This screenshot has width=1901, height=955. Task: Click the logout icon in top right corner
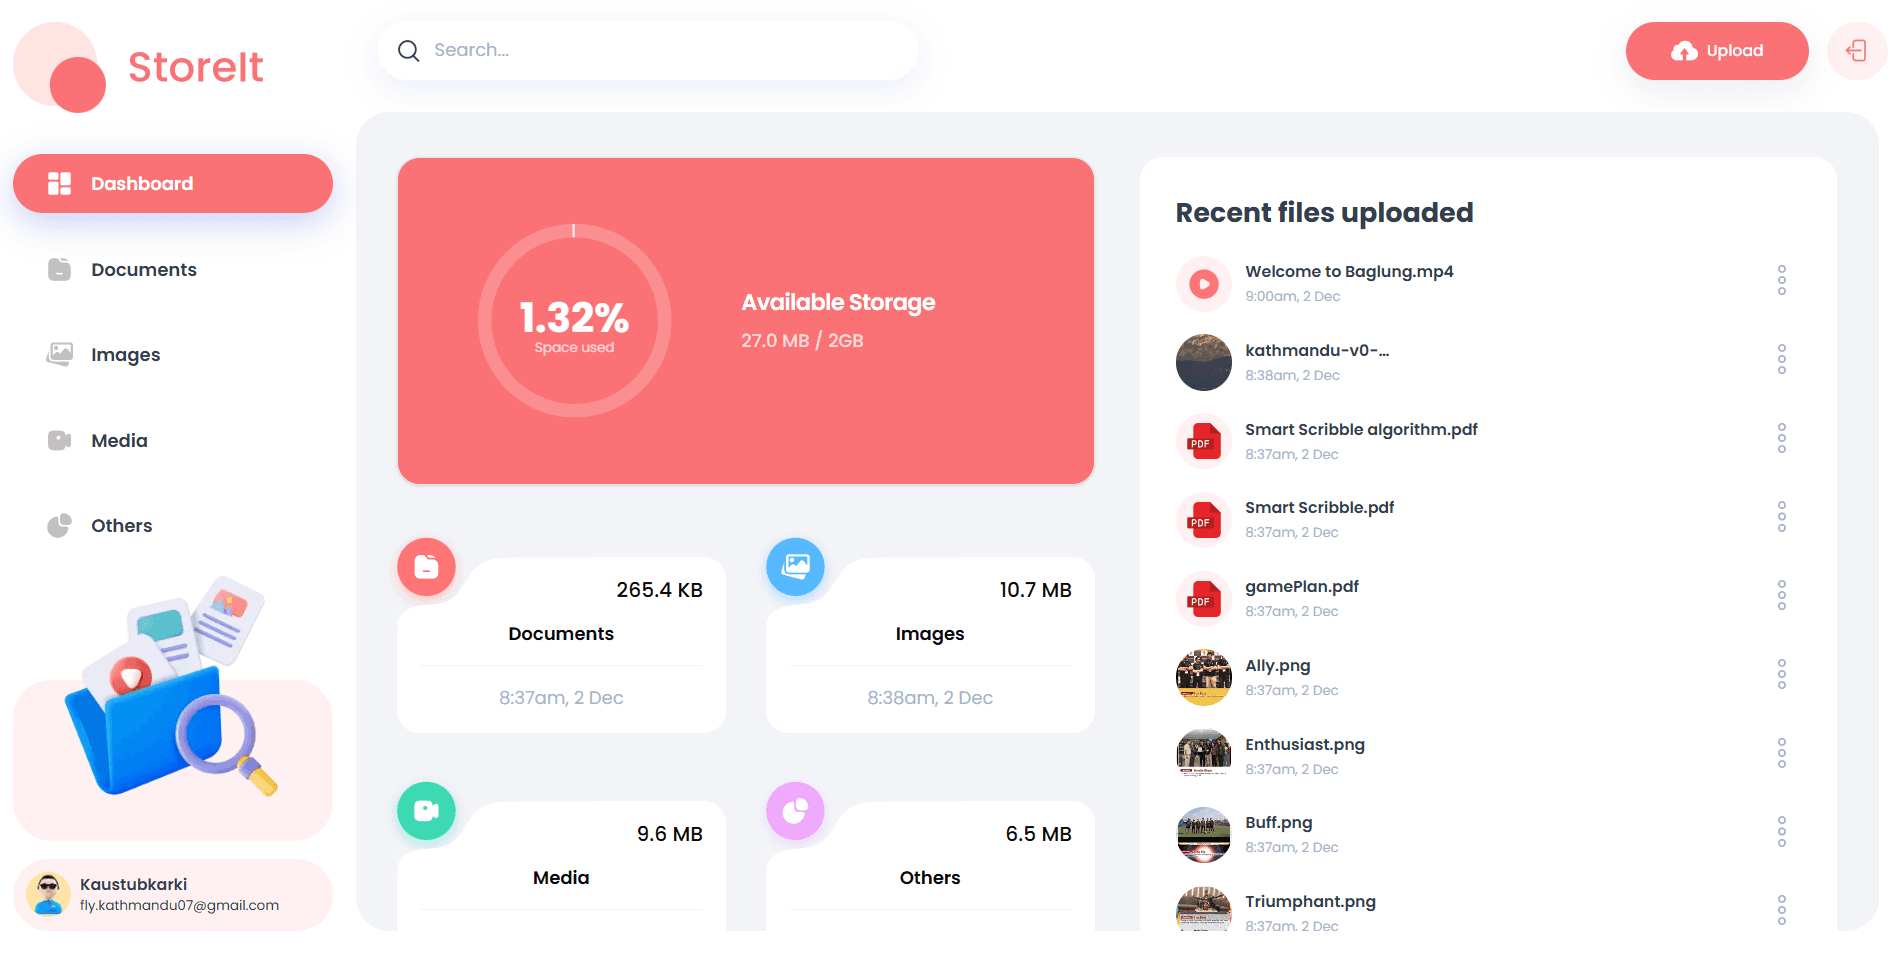(x=1857, y=51)
